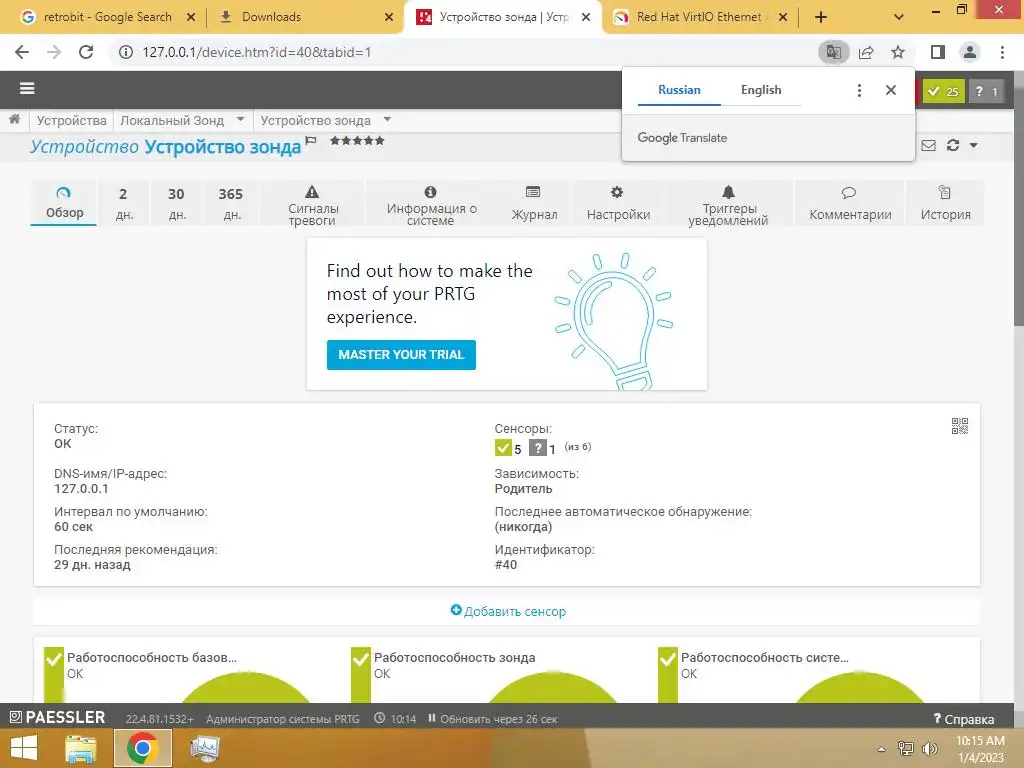The height and width of the screenshot is (768, 1024).
Task: Switch to Обзор tab
Action: [x=64, y=203]
